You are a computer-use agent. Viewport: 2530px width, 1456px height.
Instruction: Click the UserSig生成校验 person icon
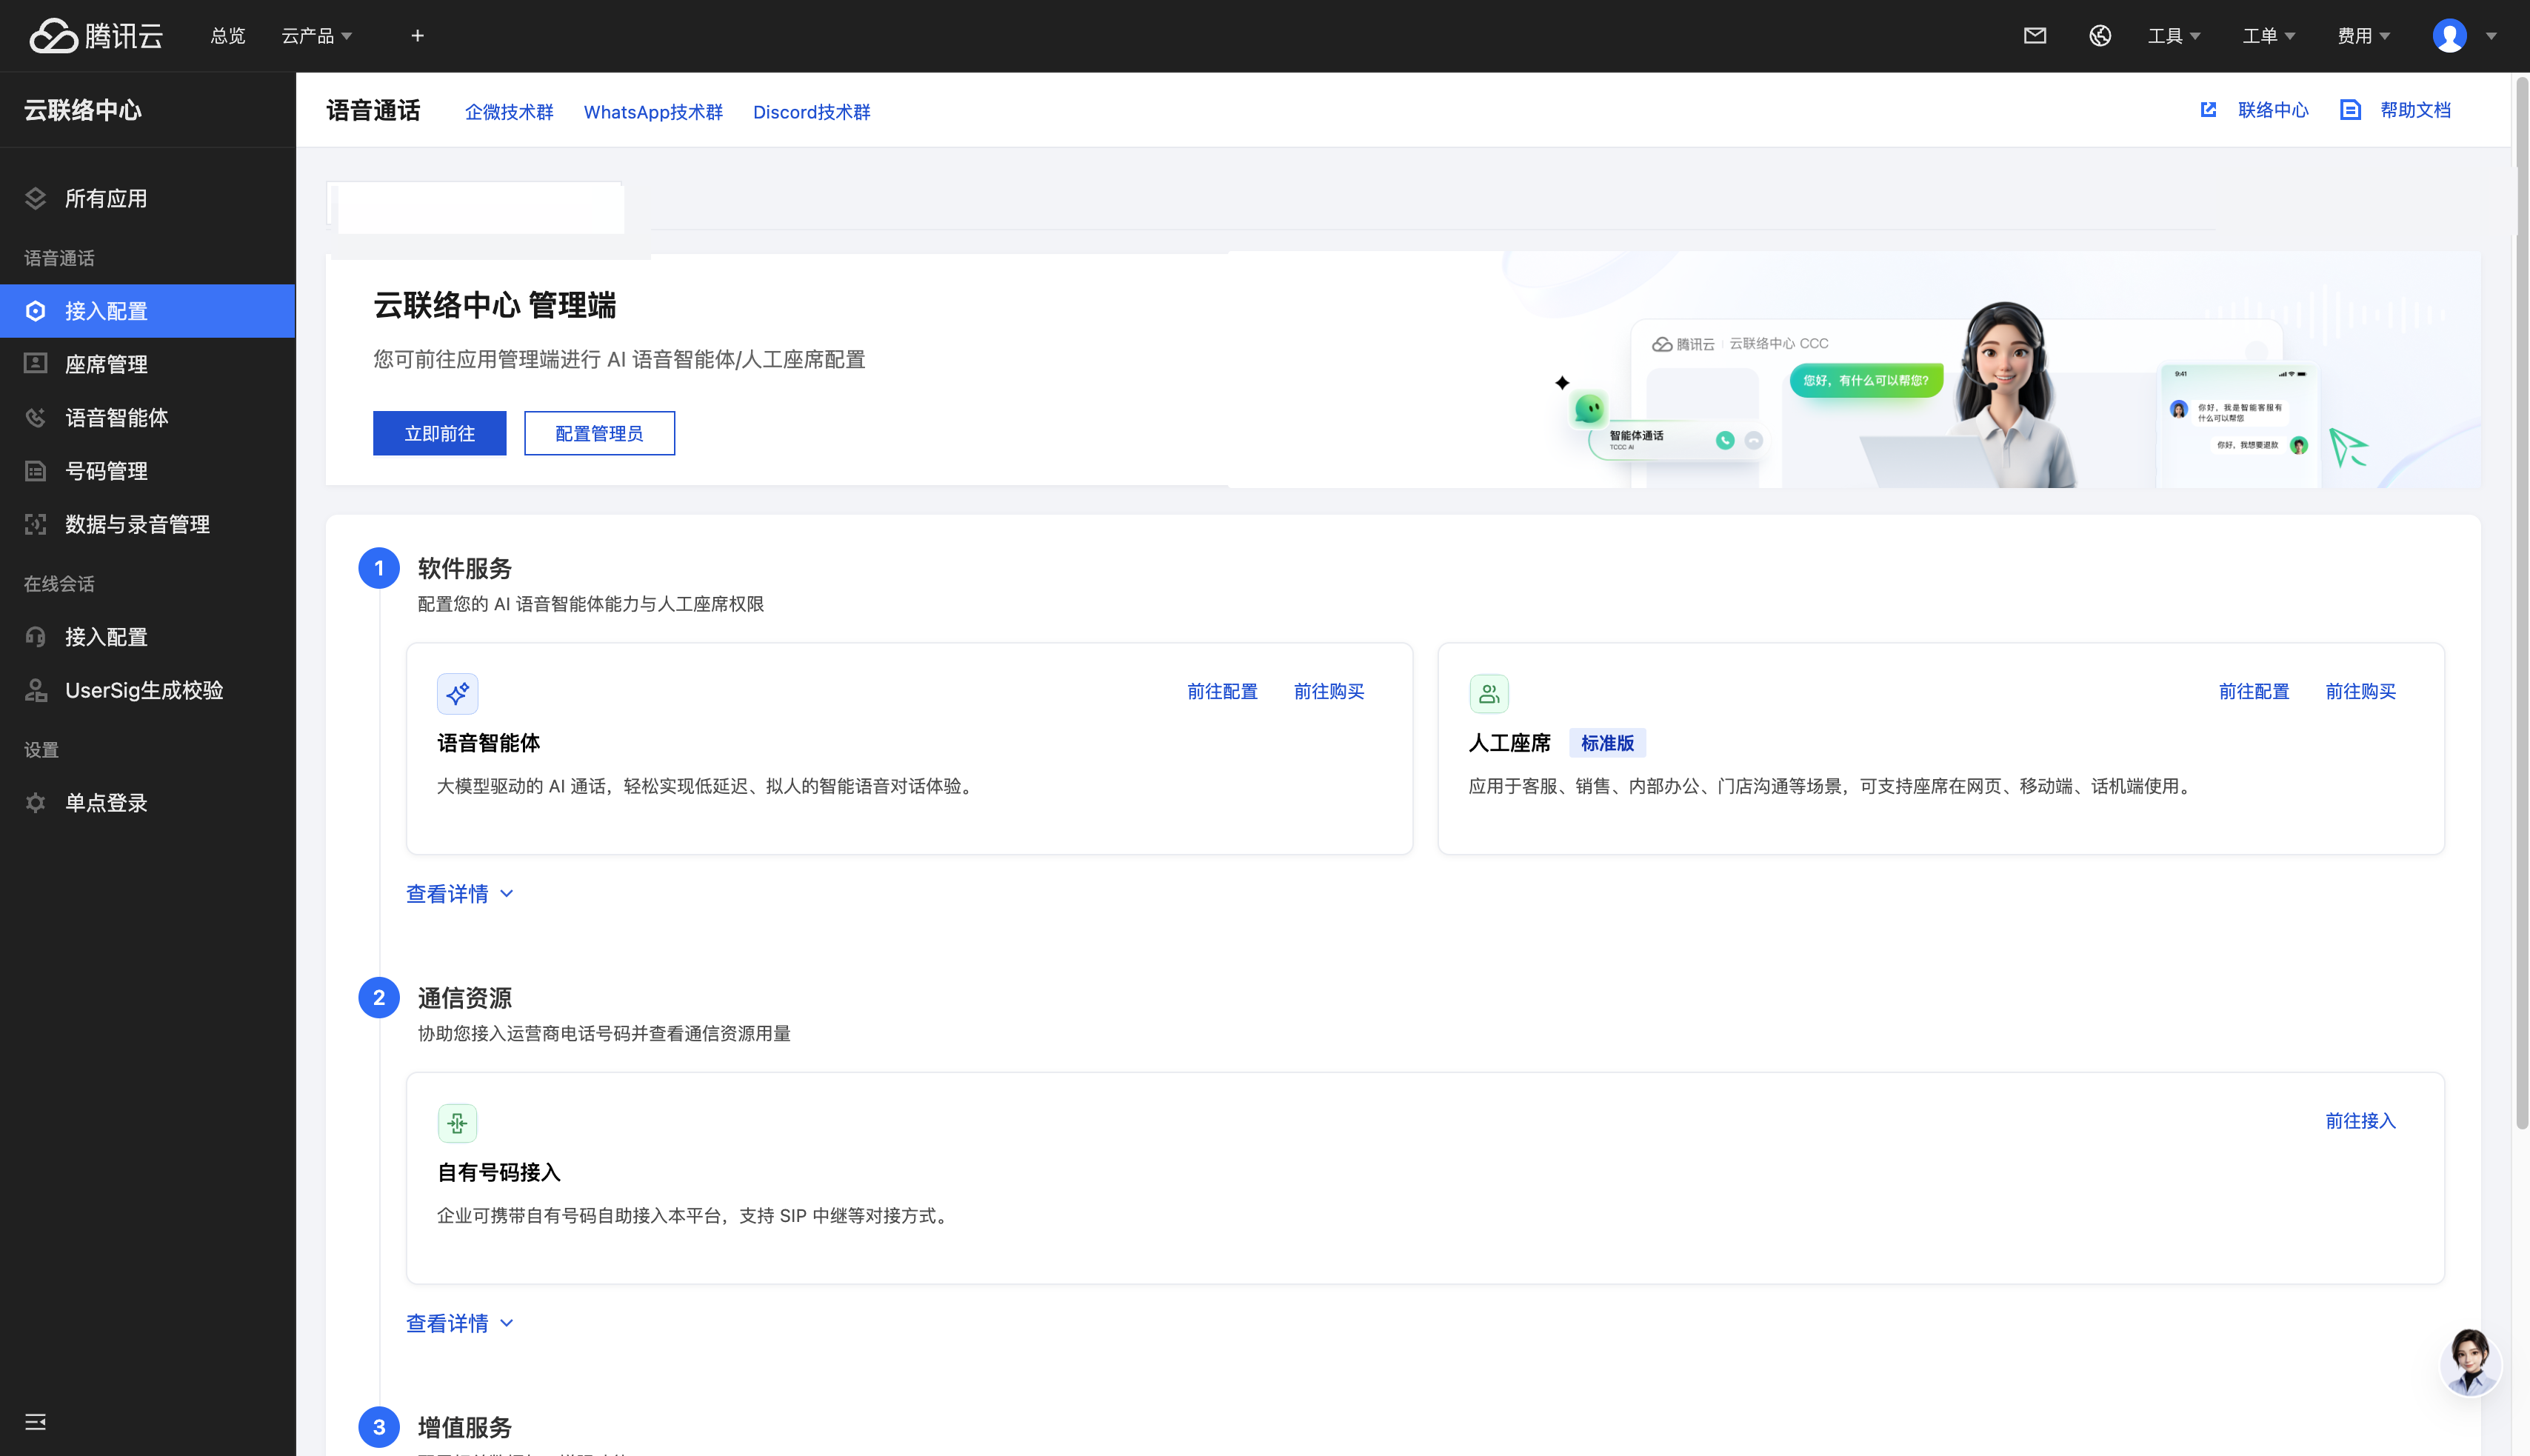point(36,690)
